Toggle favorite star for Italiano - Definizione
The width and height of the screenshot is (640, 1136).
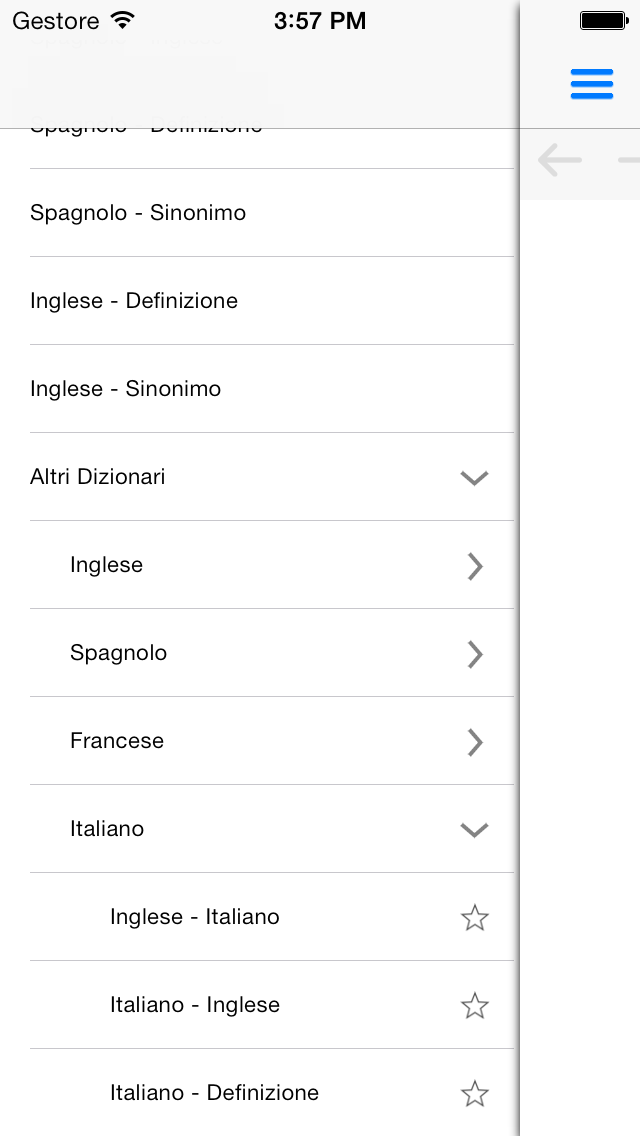475,1093
